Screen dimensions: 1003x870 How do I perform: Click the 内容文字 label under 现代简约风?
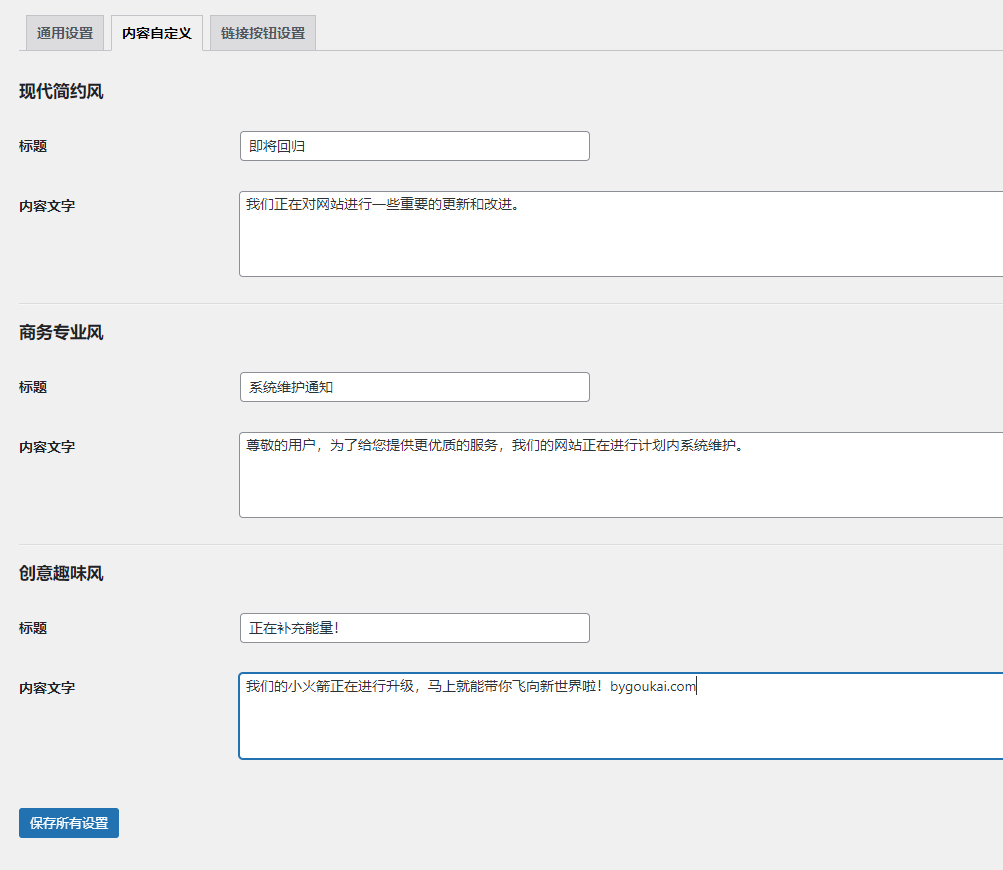coord(47,207)
